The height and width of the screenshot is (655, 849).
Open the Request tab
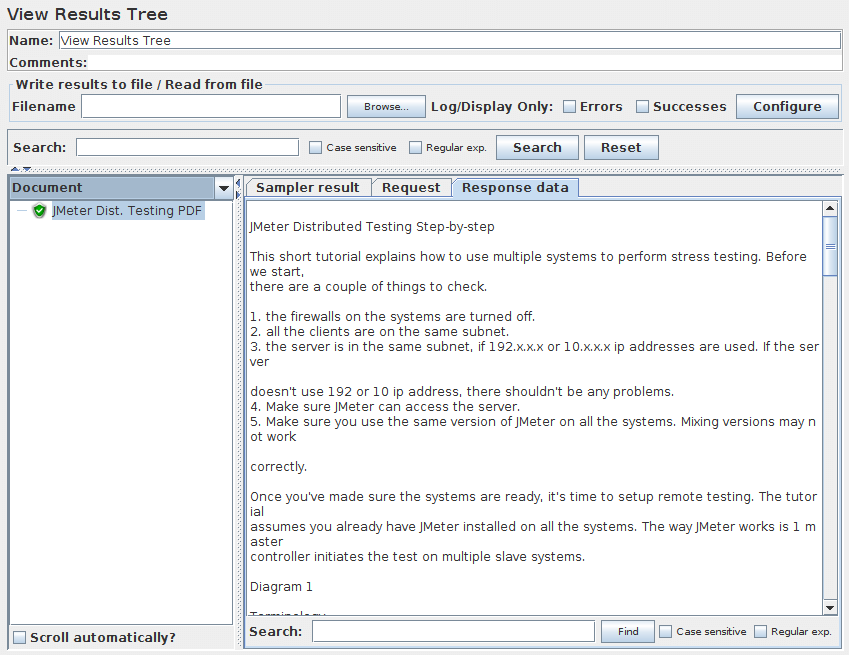(x=411, y=187)
